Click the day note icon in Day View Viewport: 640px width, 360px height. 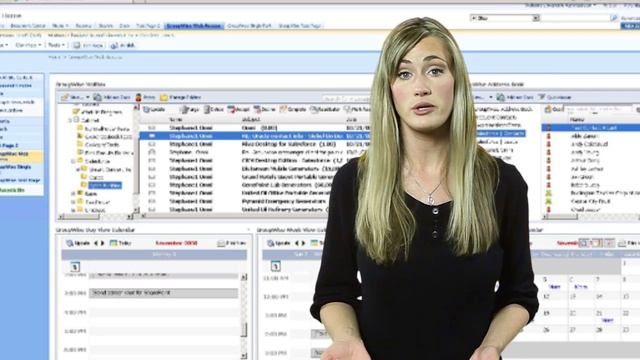pyautogui.click(x=75, y=267)
